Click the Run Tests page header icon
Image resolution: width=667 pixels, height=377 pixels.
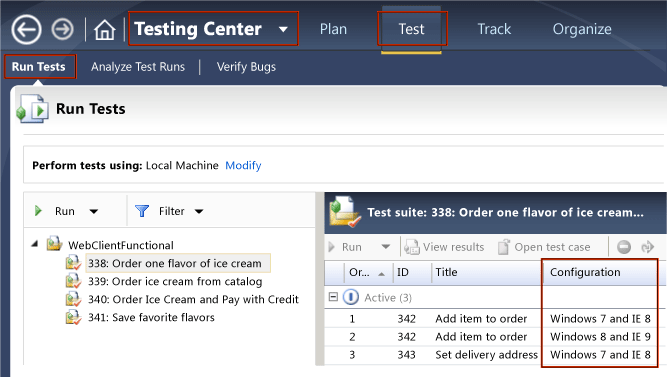click(x=32, y=109)
